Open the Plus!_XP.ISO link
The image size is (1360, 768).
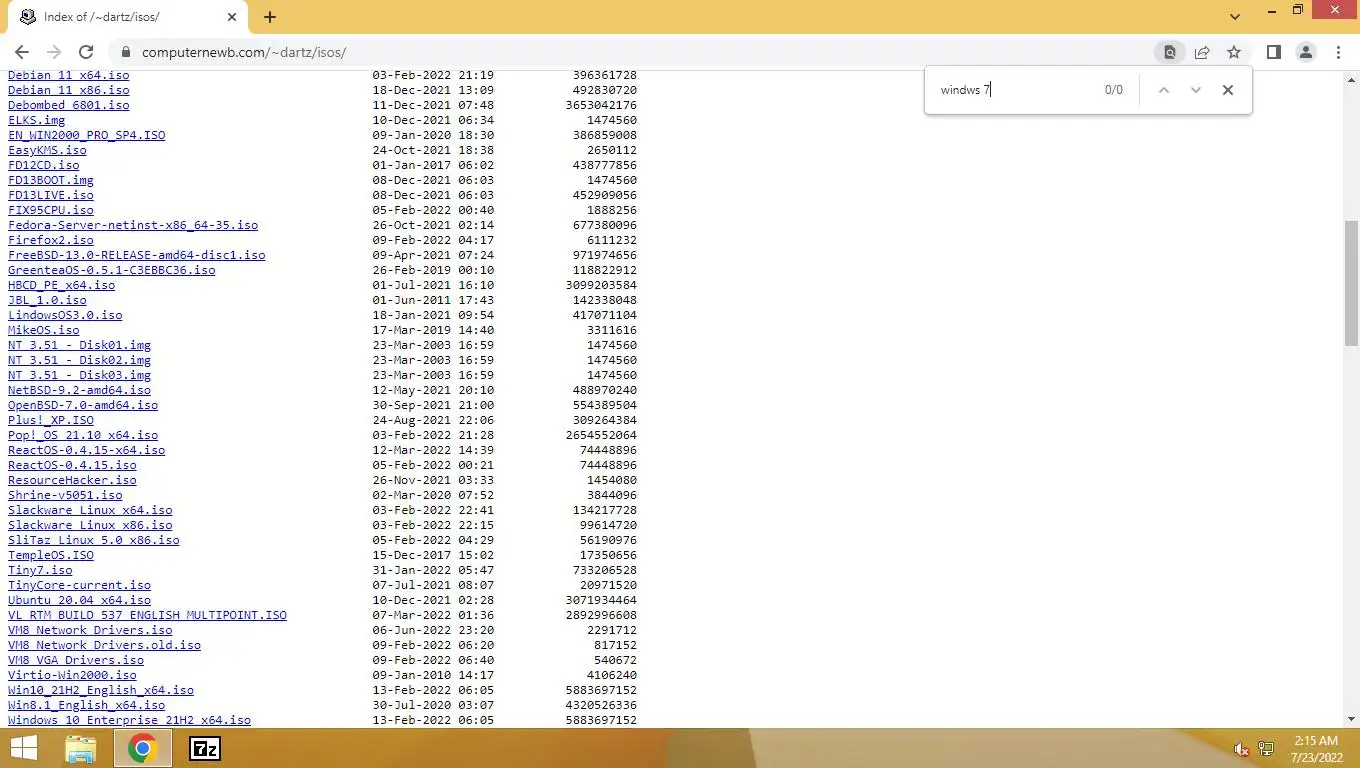point(50,420)
